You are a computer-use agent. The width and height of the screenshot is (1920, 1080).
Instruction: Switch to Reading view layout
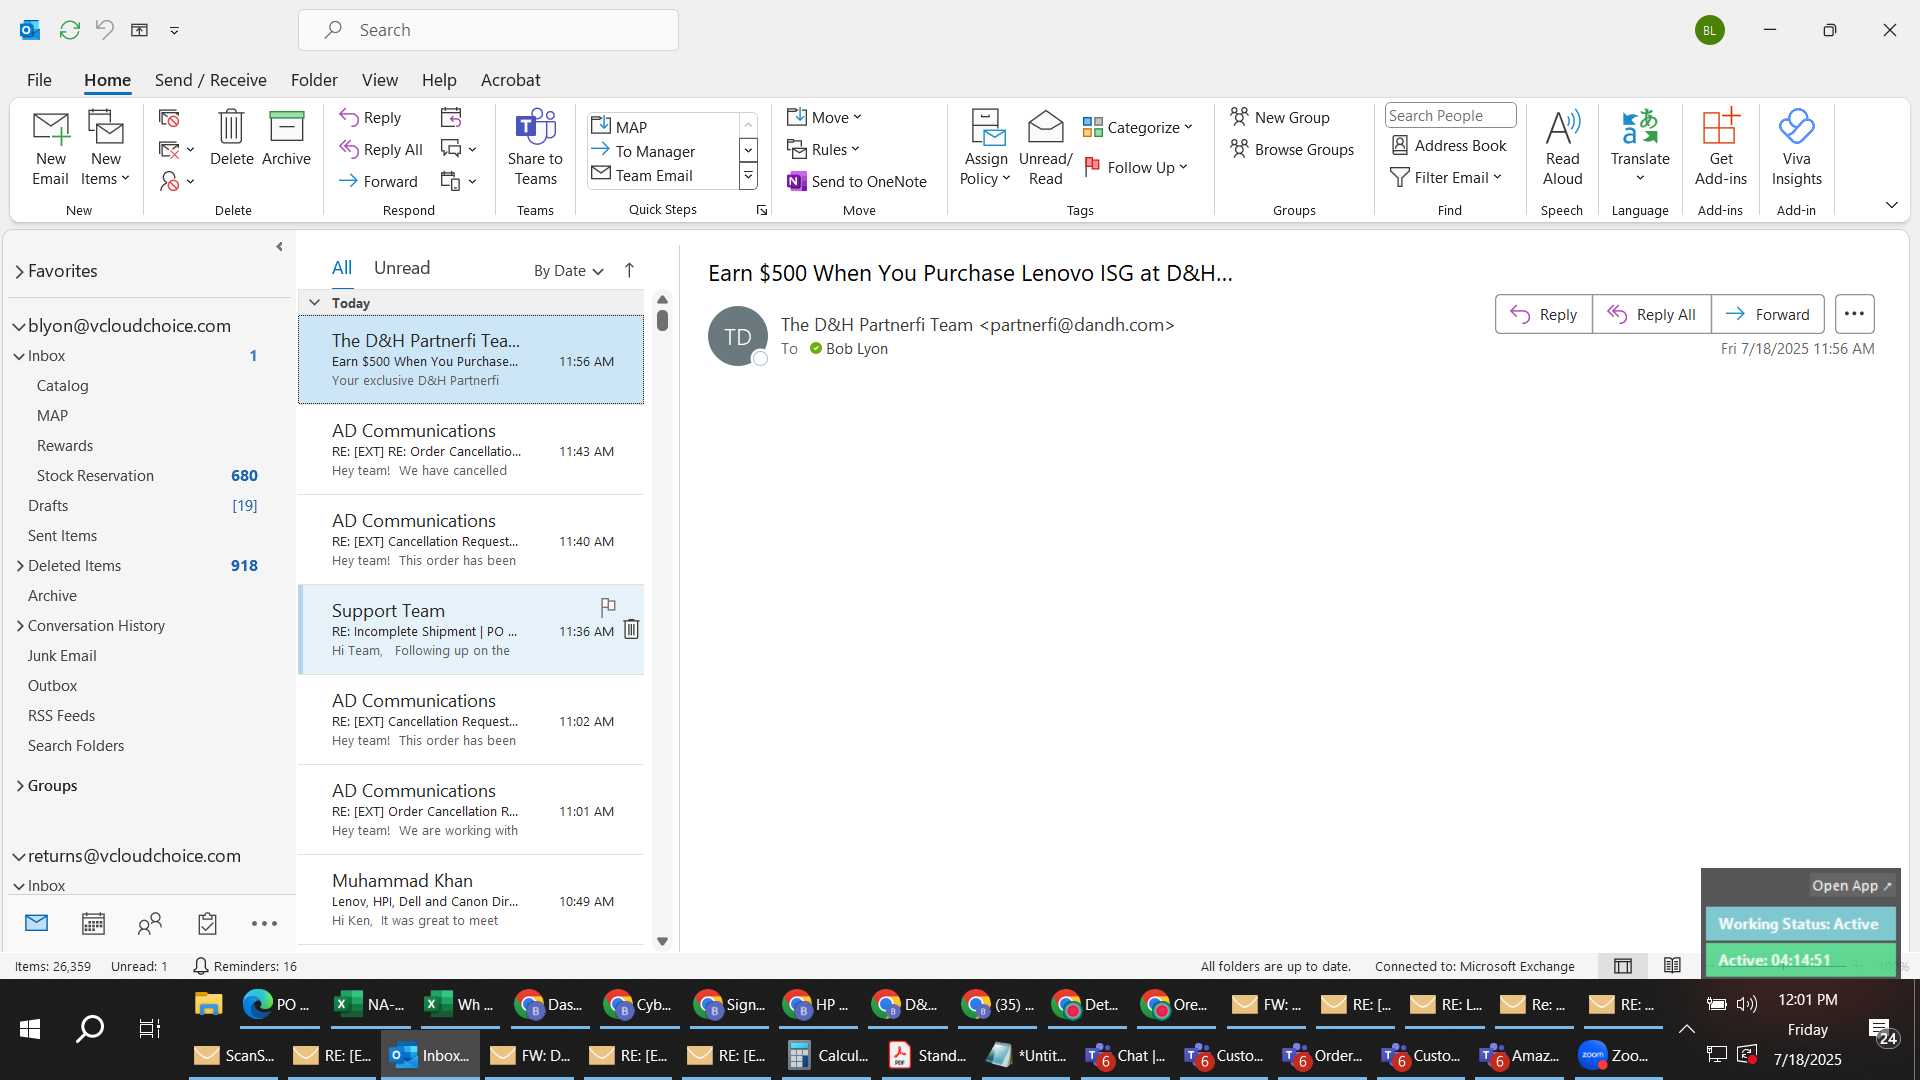pyautogui.click(x=1672, y=965)
